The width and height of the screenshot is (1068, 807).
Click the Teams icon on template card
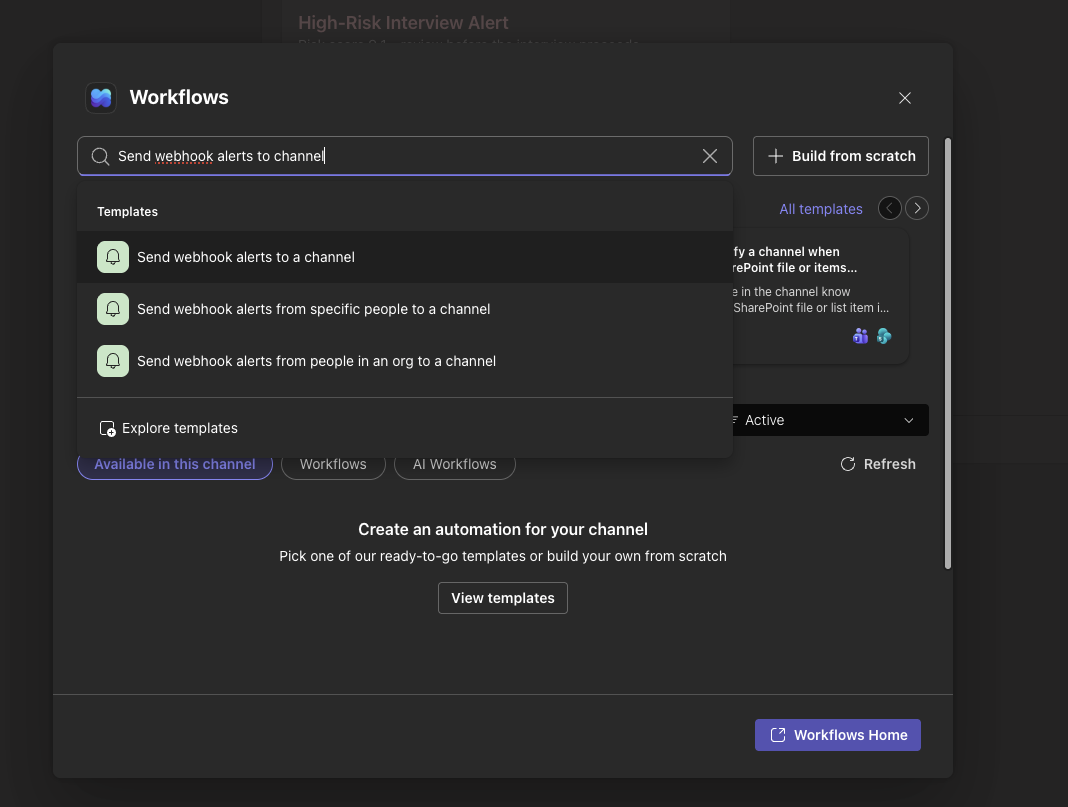[x=860, y=336]
